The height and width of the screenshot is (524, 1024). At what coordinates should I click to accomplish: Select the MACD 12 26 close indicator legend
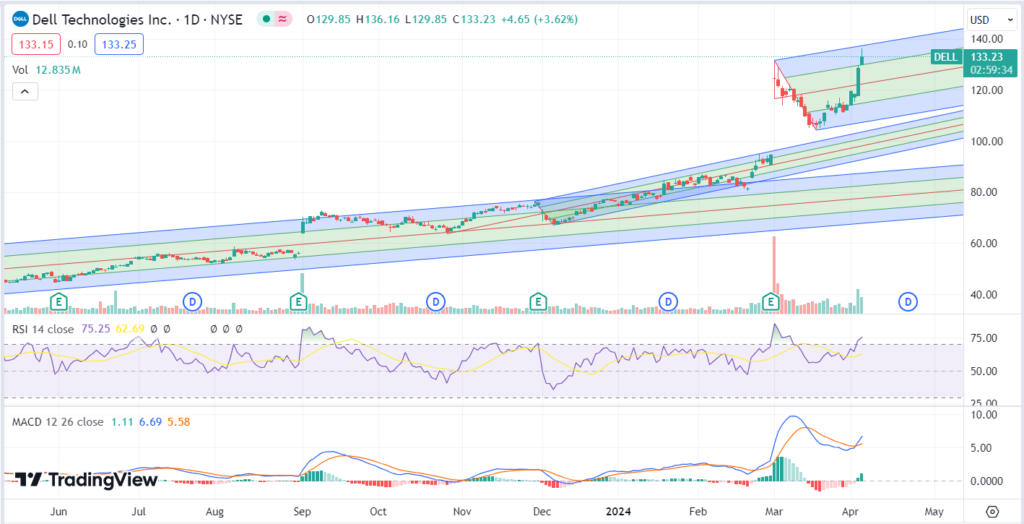coord(58,422)
